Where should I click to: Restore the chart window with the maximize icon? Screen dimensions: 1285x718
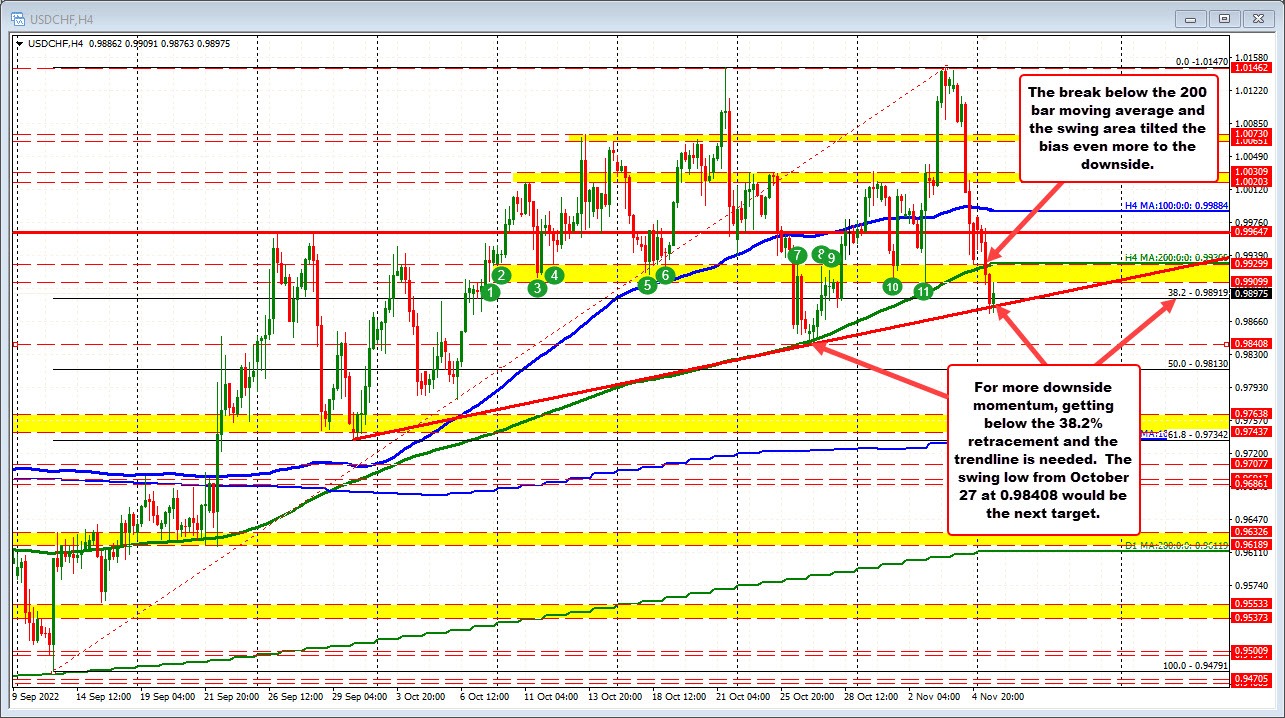[x=1222, y=18]
